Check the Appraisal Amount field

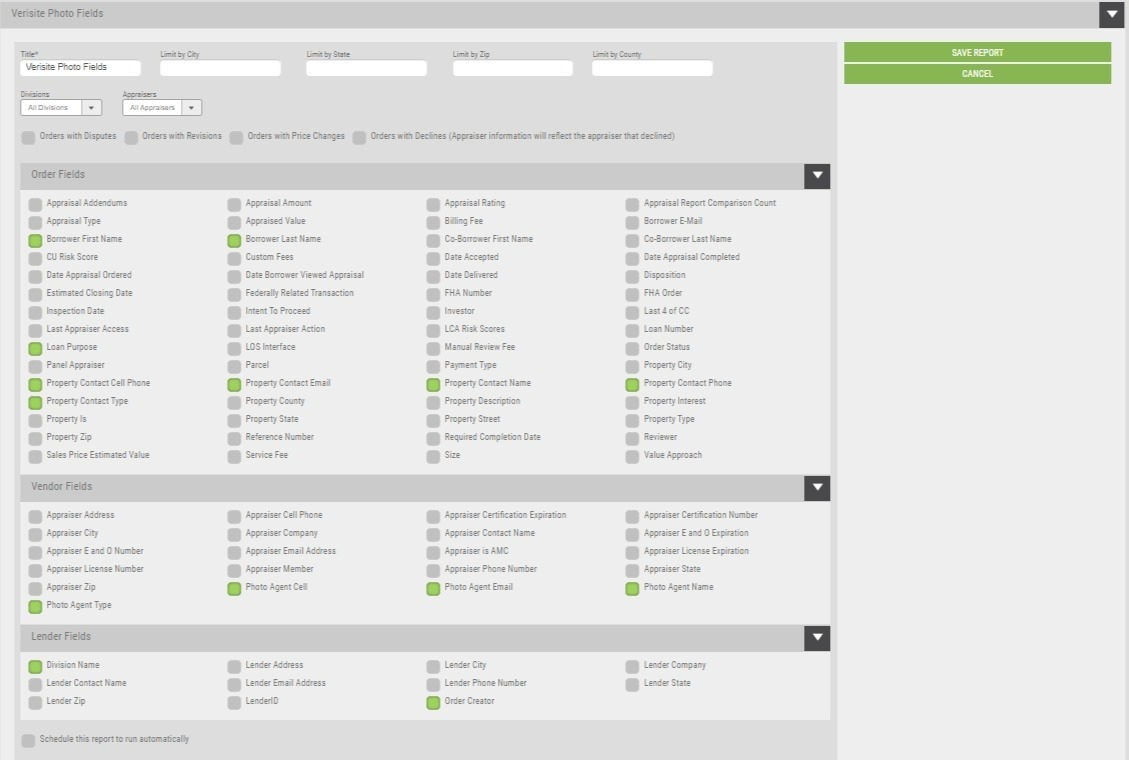point(234,204)
